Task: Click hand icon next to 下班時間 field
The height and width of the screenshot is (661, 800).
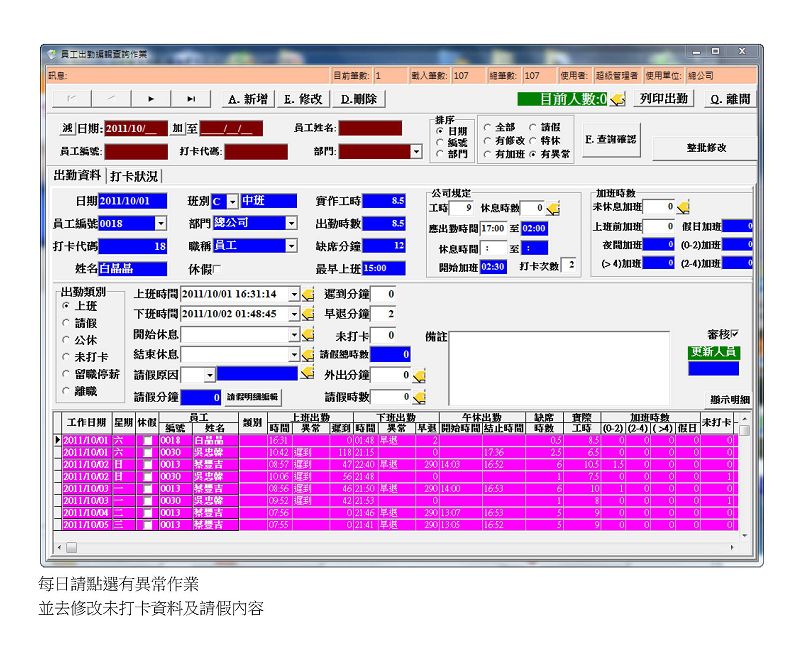Action: point(307,314)
